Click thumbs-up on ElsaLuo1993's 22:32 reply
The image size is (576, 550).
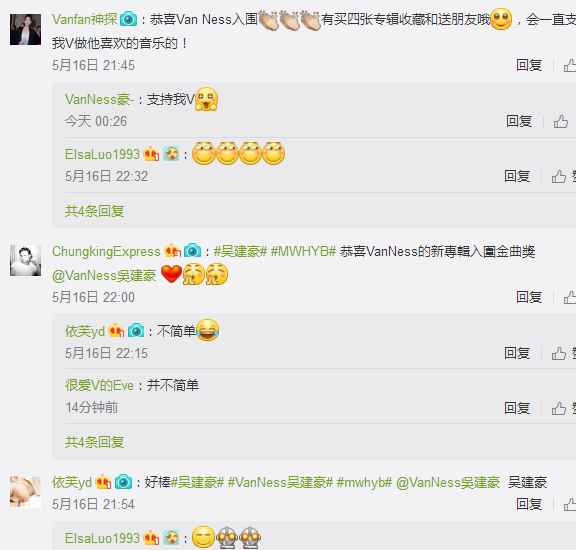point(558,177)
